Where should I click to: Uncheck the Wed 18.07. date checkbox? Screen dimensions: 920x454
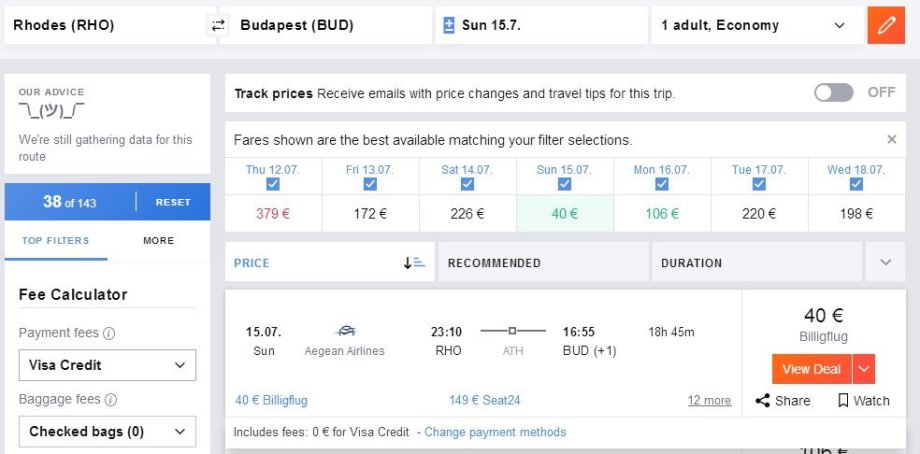click(x=856, y=184)
